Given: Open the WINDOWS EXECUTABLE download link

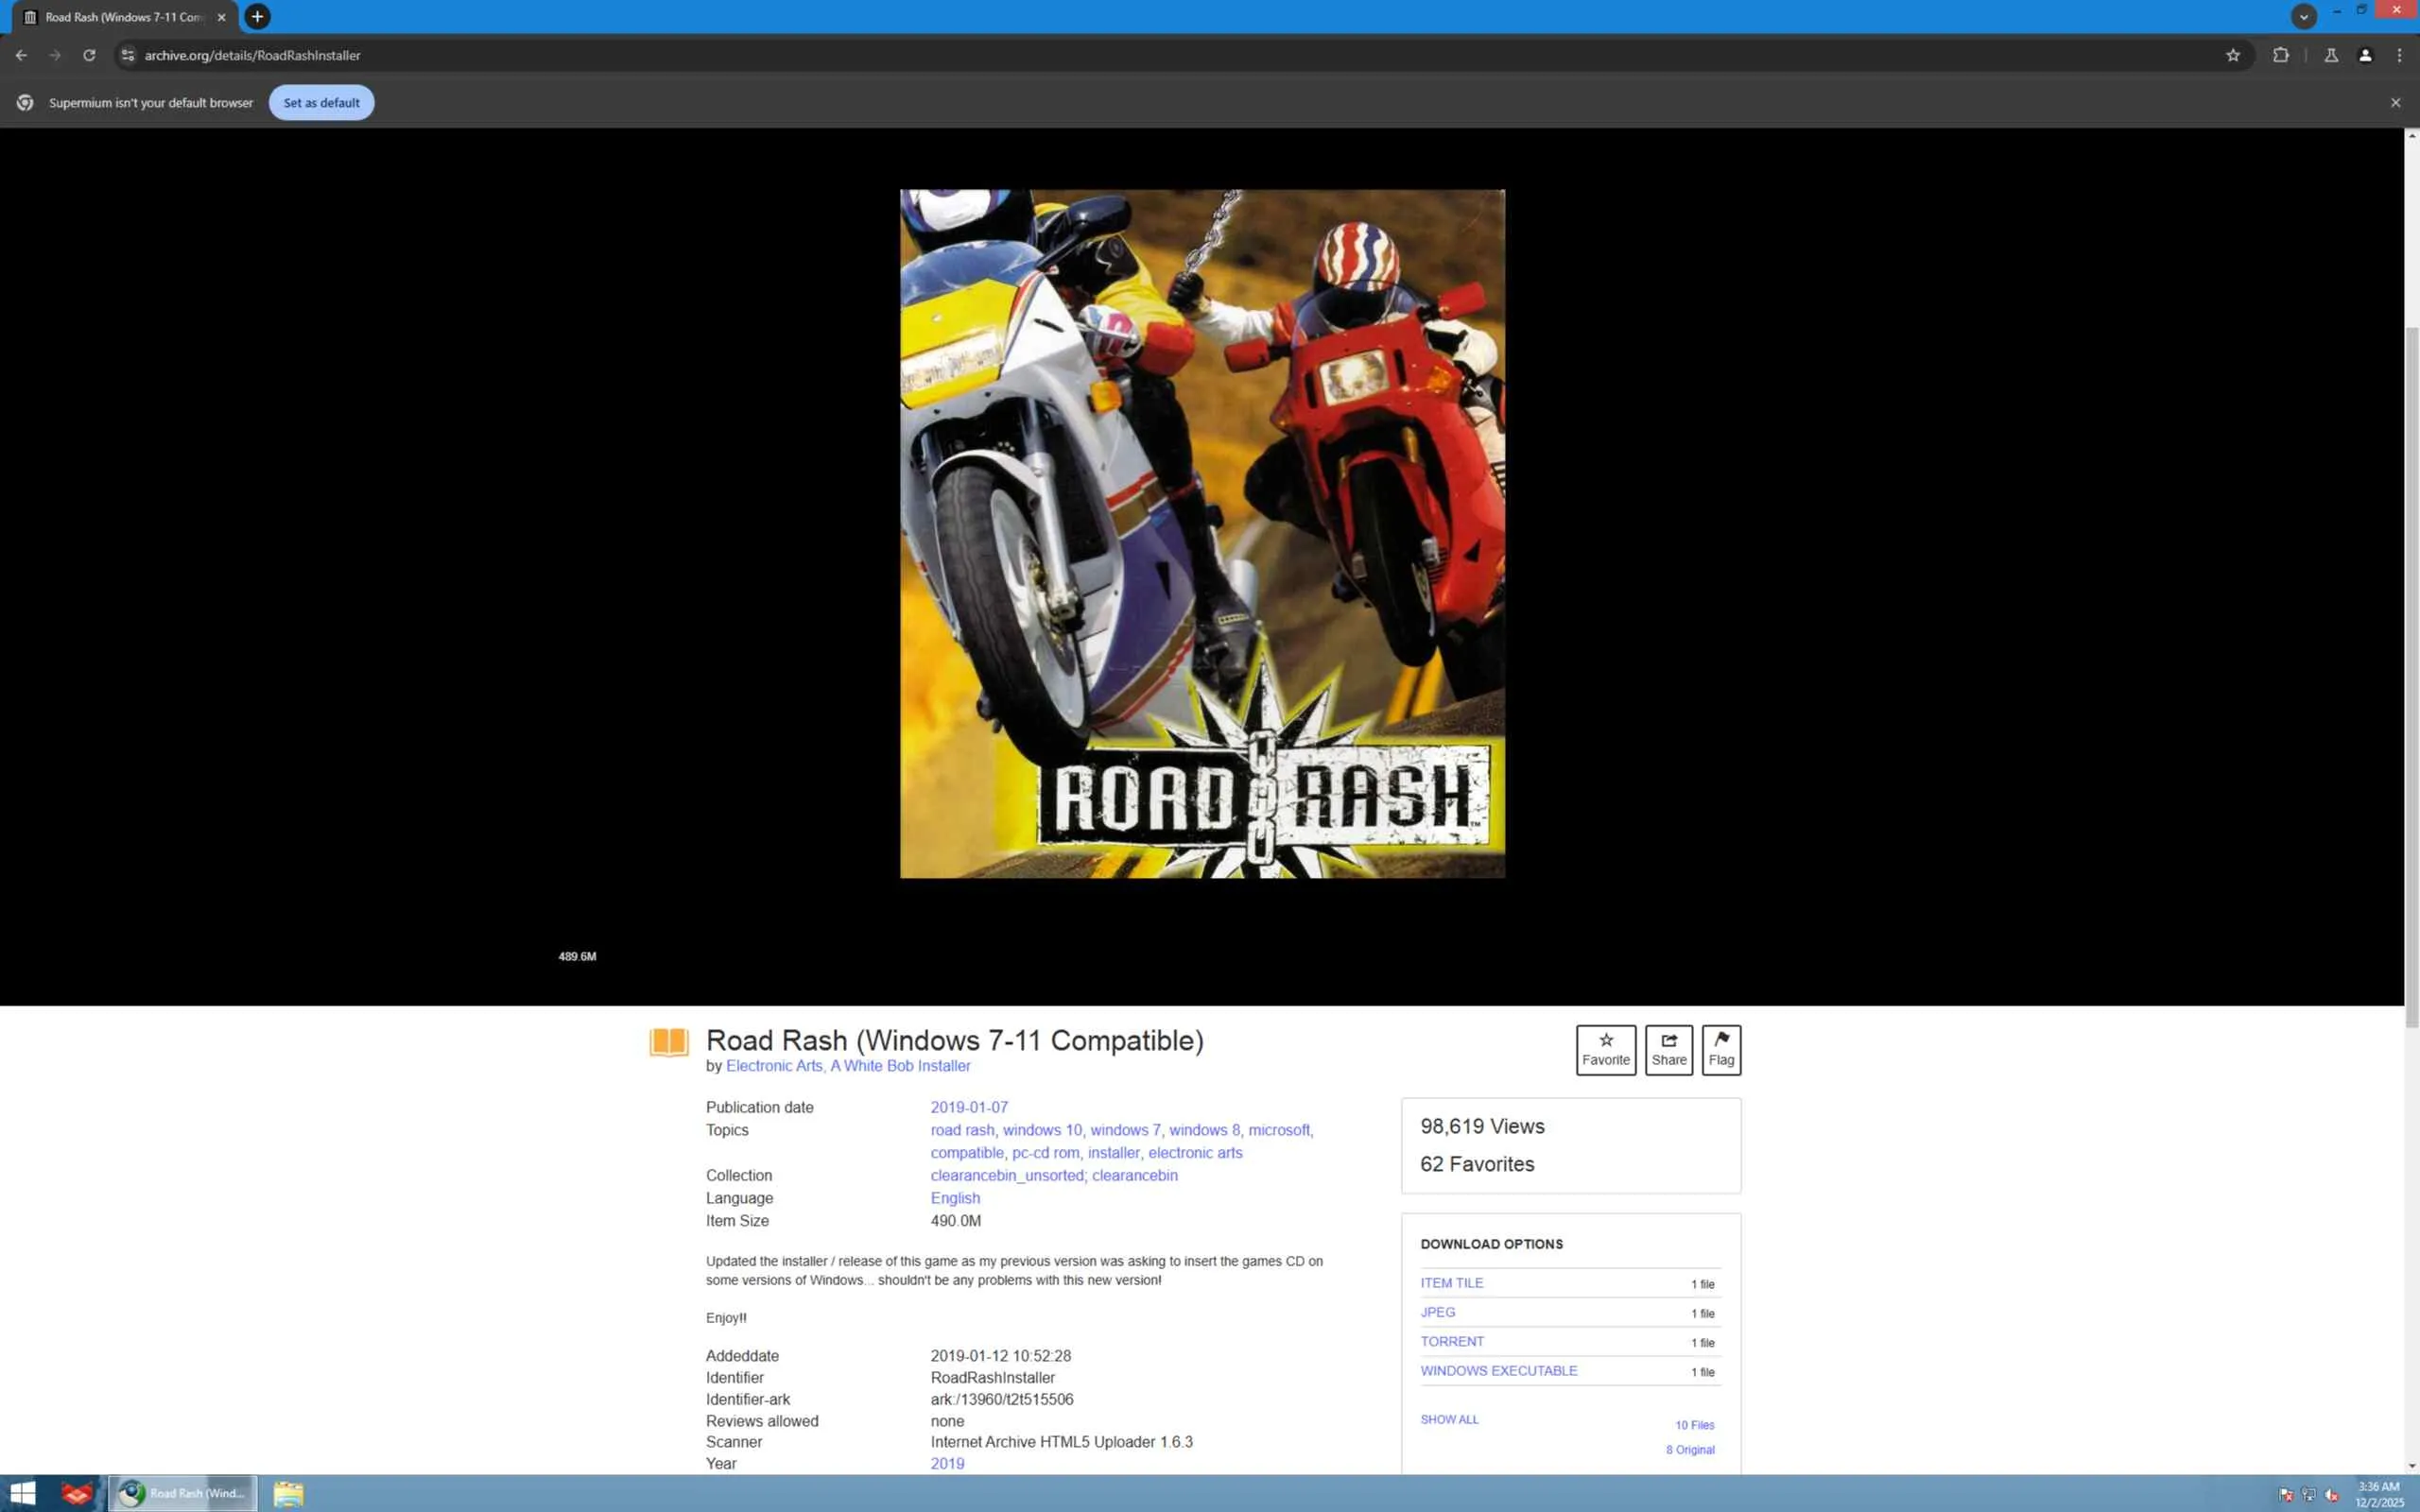Looking at the screenshot, I should [1498, 1370].
